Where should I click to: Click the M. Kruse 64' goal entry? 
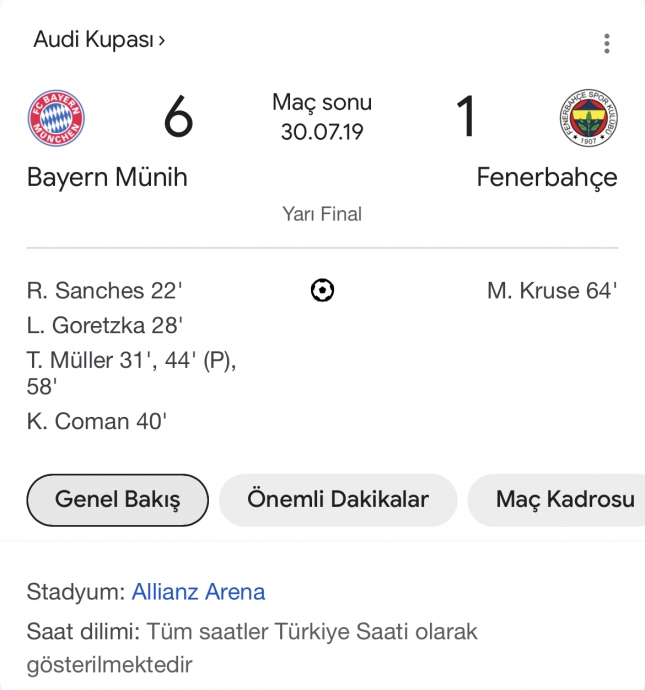point(552,291)
